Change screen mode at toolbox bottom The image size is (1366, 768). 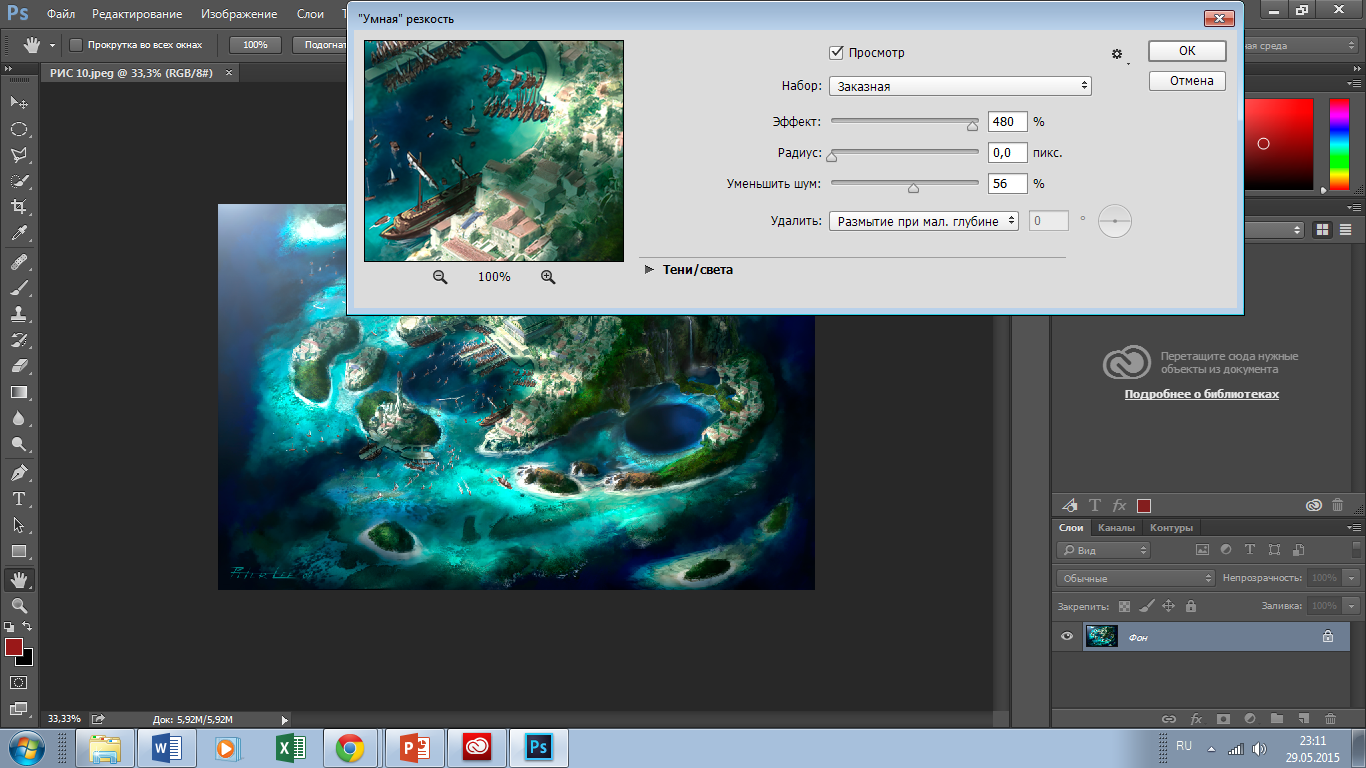pyautogui.click(x=19, y=708)
